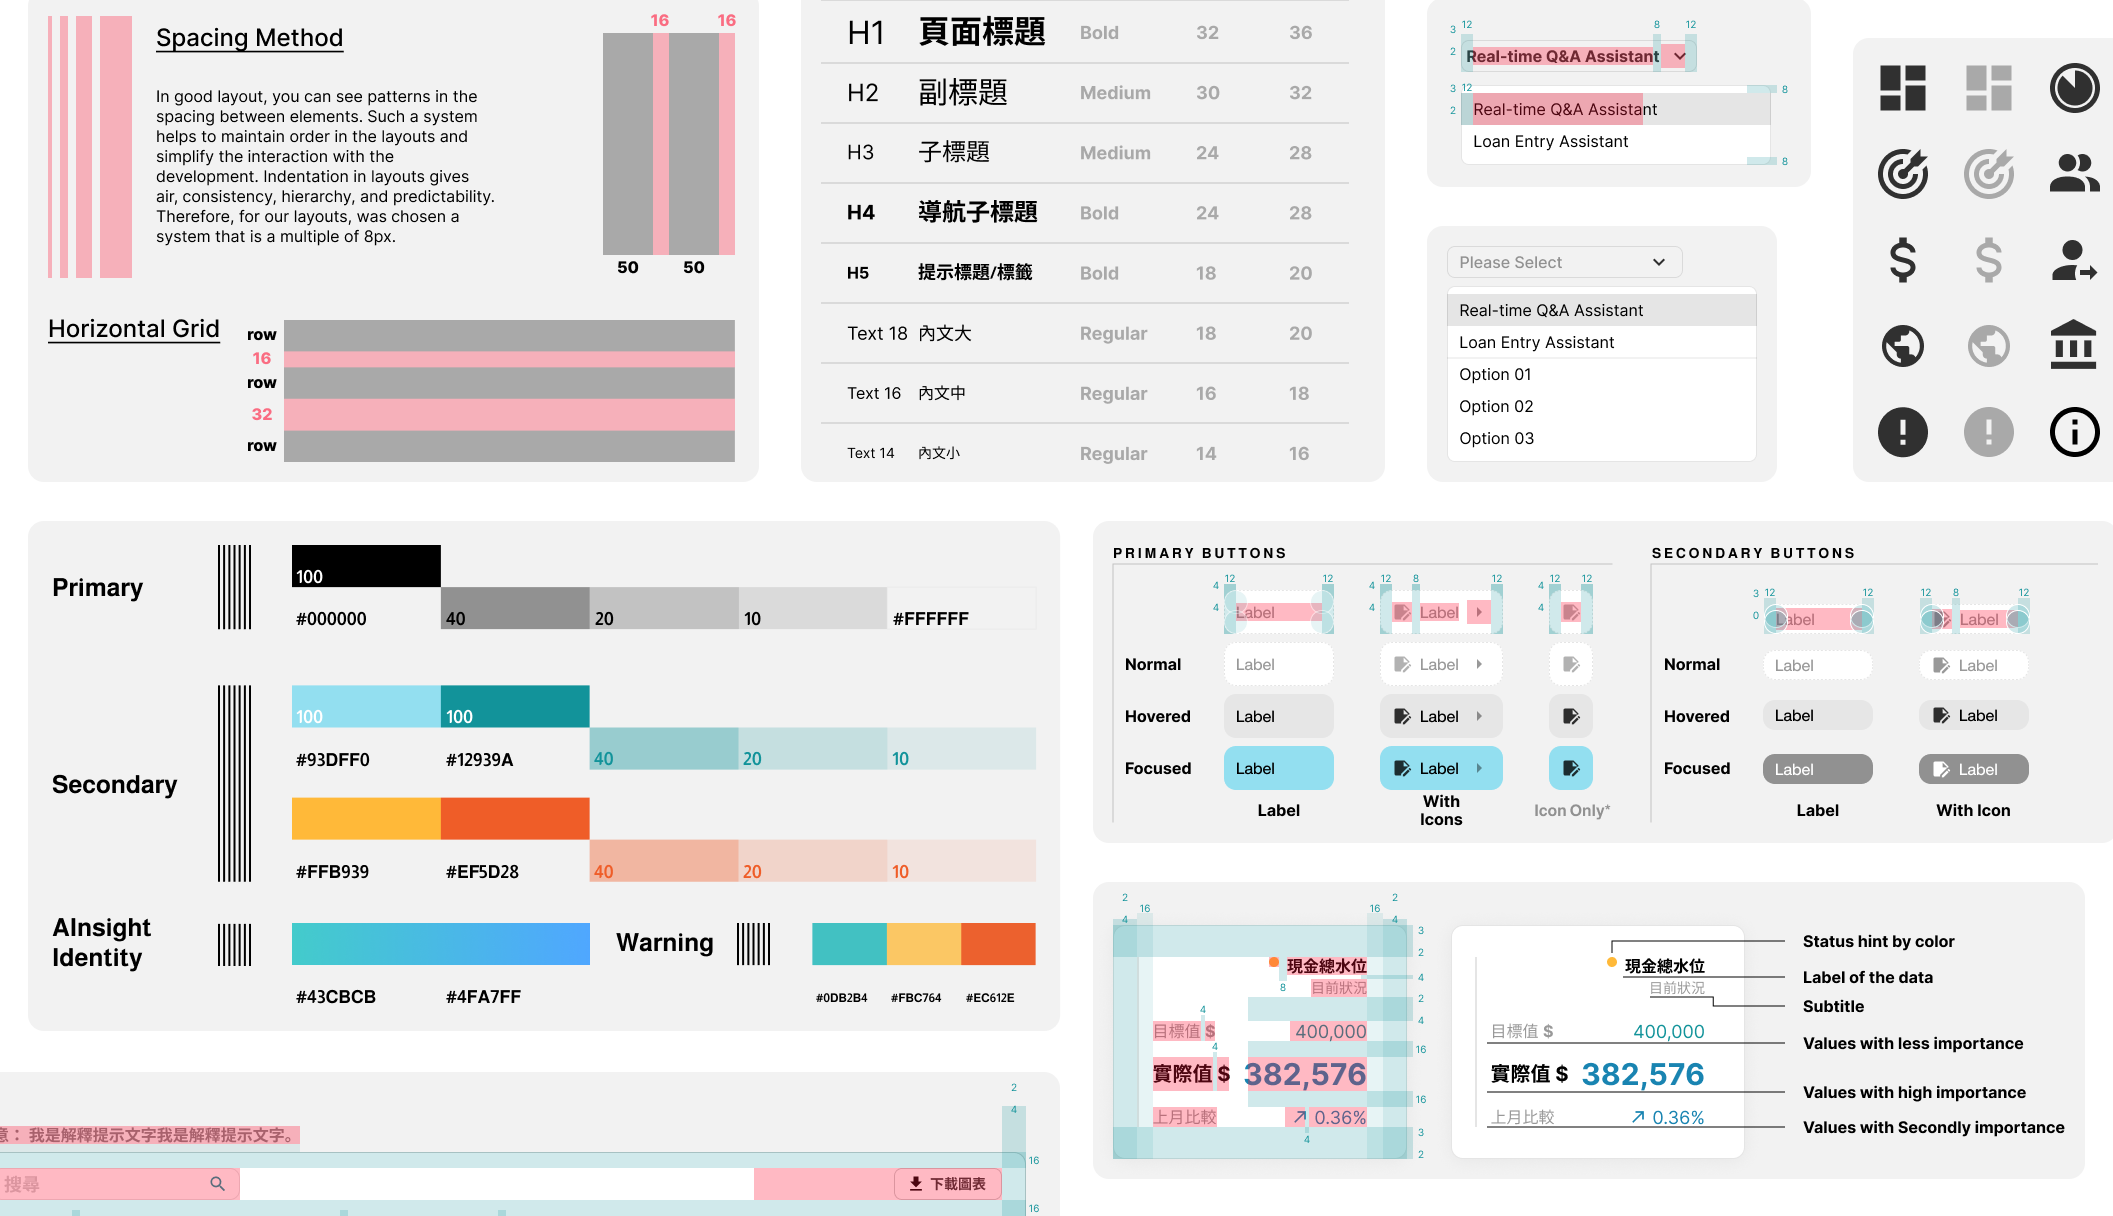The width and height of the screenshot is (2113, 1216).
Task: Select the gray target with arrow icon
Action: pos(1988,173)
